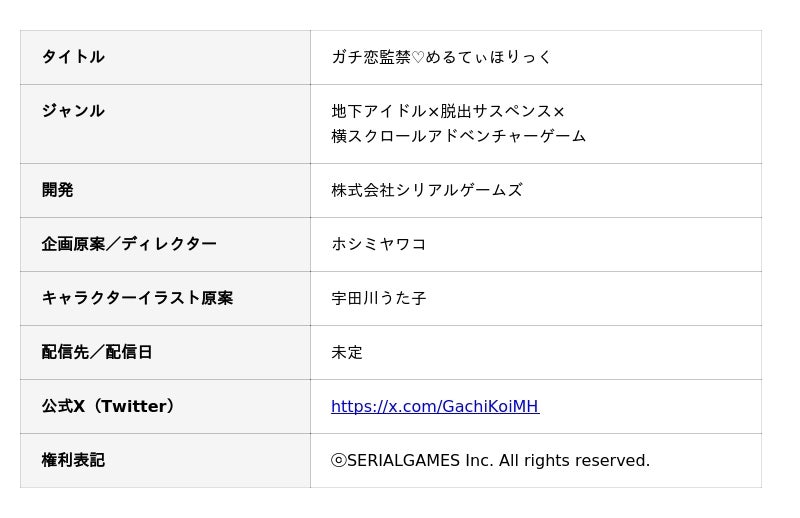The width and height of the screenshot is (800, 518).
Task: Click the heart symbol in the title
Action: [418, 58]
